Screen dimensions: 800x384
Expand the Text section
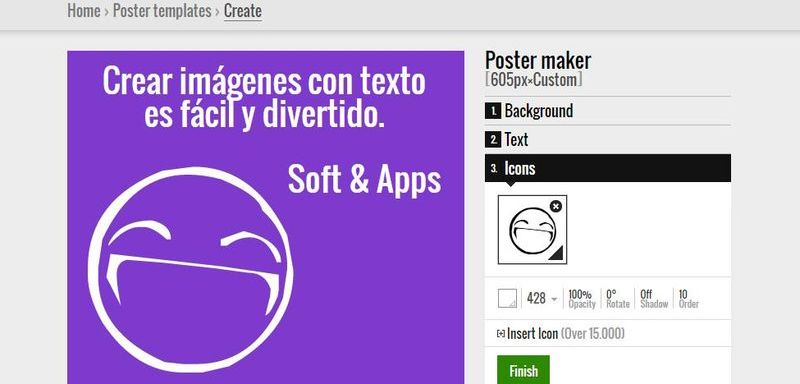tap(608, 139)
